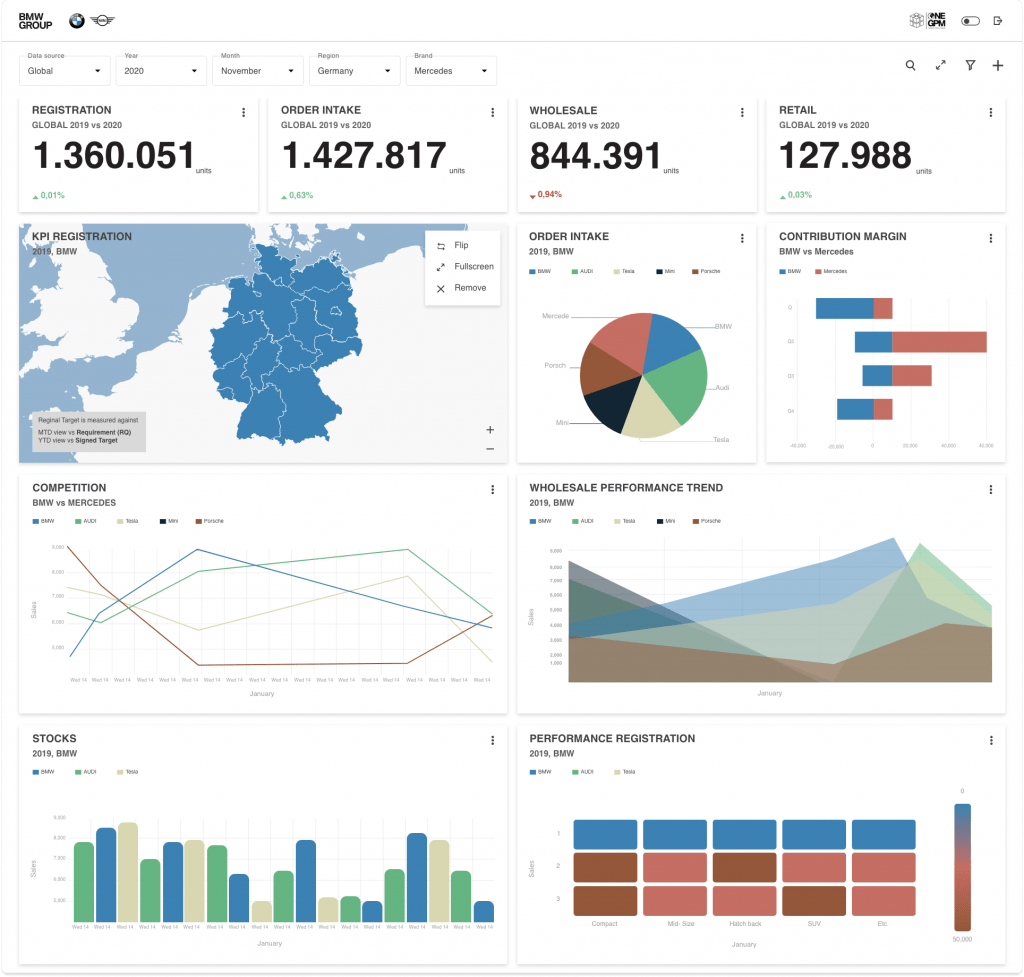1024x977 pixels.
Task: Click the Retail 127.988 value
Action: tap(845, 155)
